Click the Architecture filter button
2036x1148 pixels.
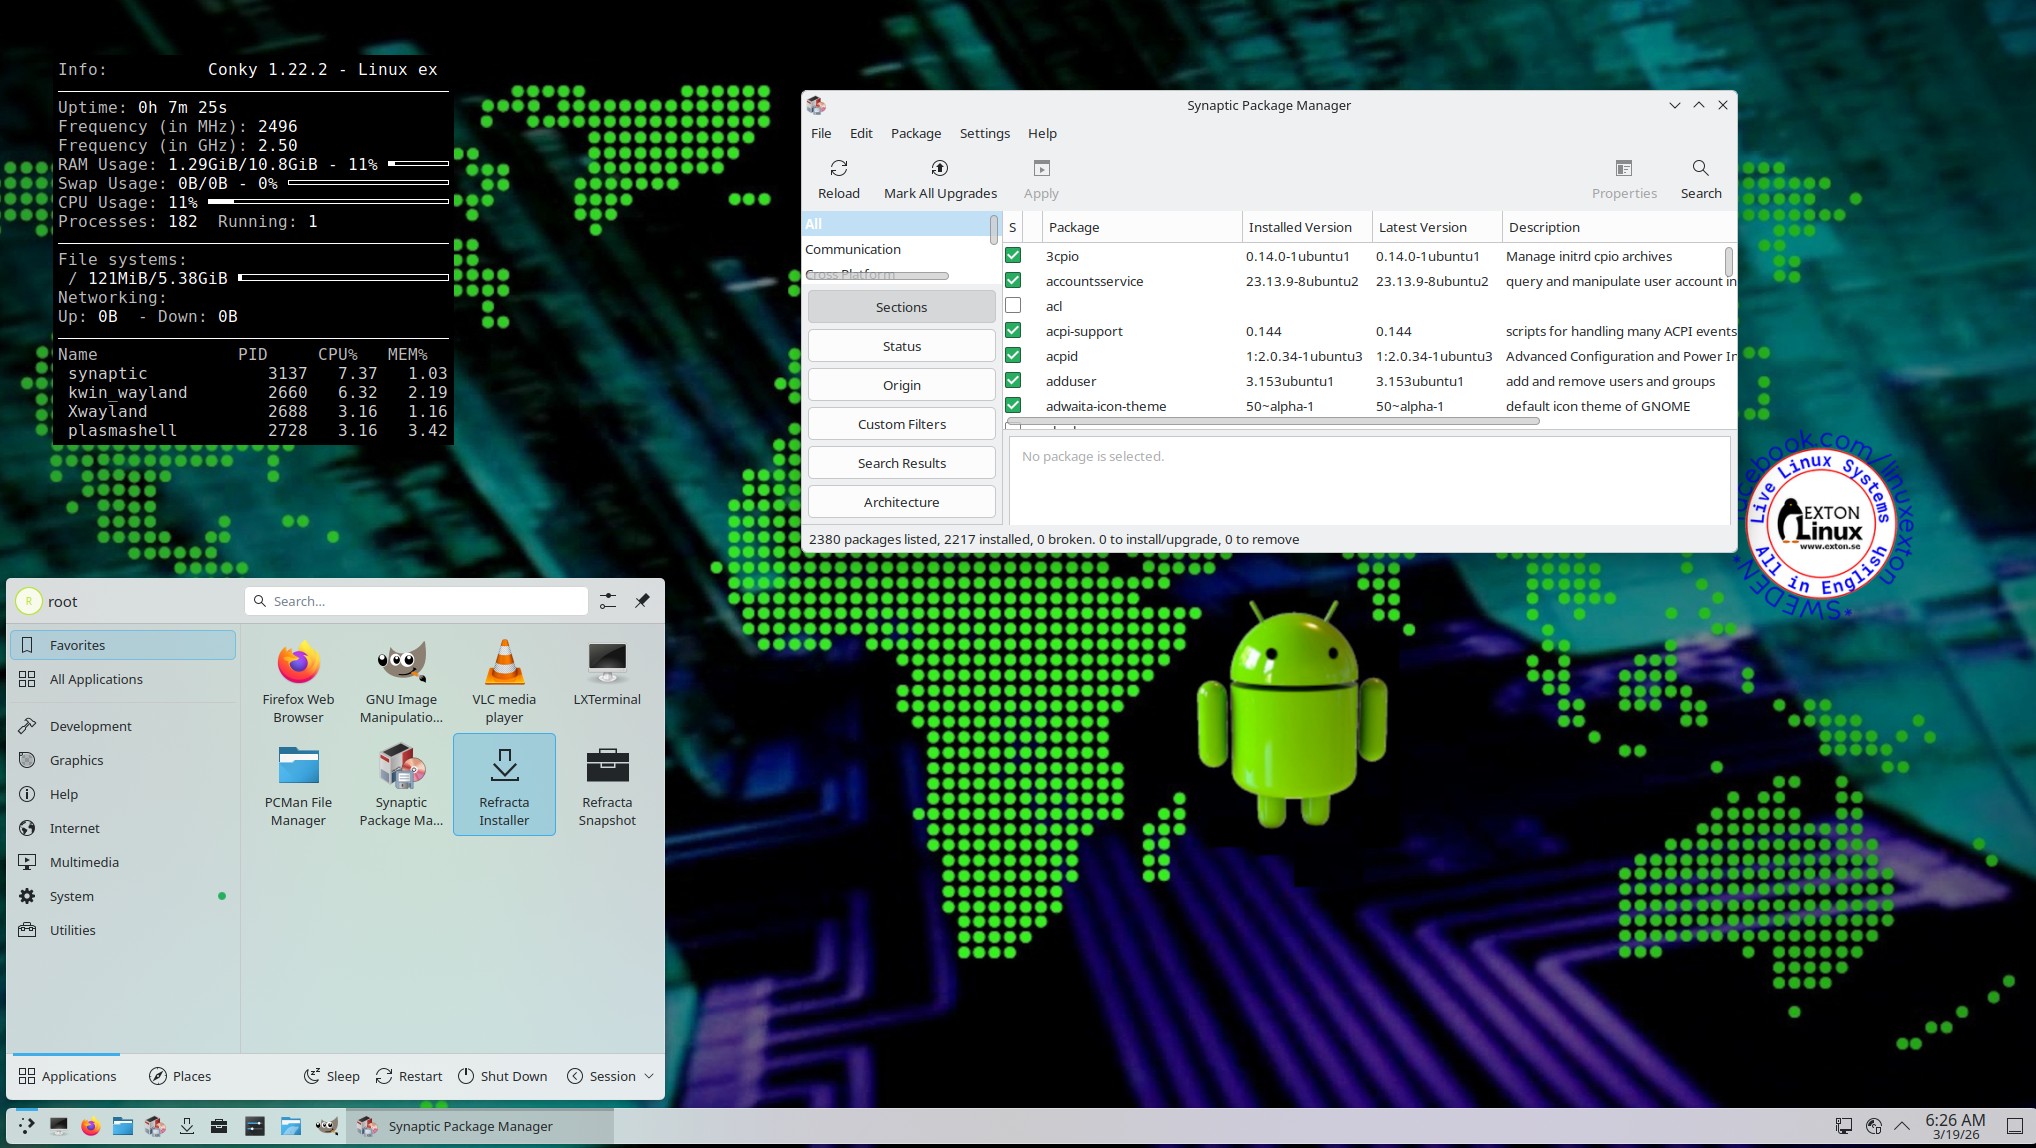(901, 502)
